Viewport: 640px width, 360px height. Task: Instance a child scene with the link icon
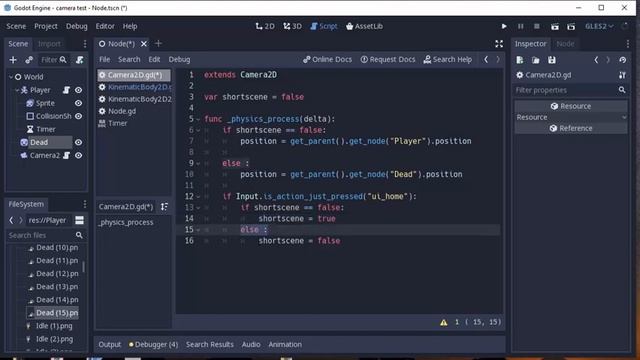(29, 60)
